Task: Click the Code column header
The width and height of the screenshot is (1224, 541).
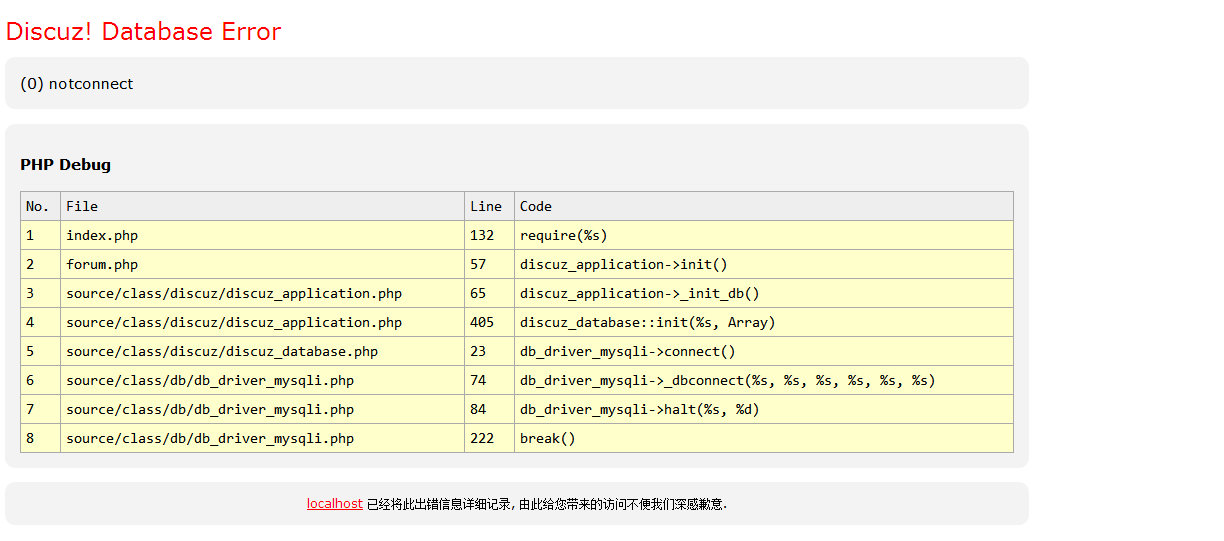Action: 764,206
